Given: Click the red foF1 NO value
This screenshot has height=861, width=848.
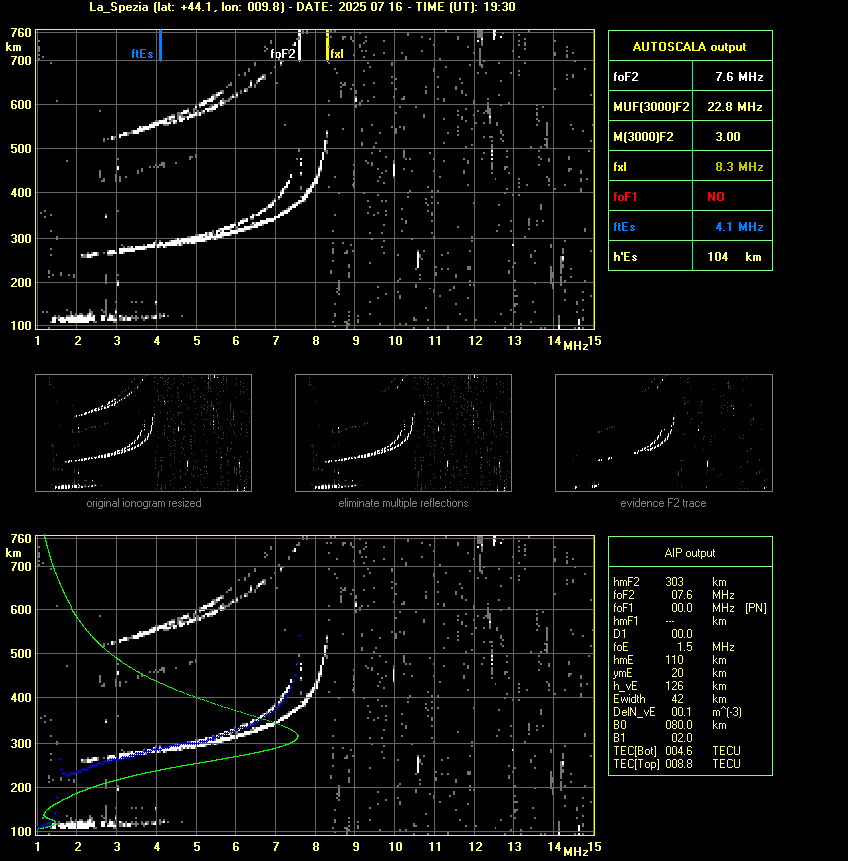Looking at the screenshot, I should [716, 197].
